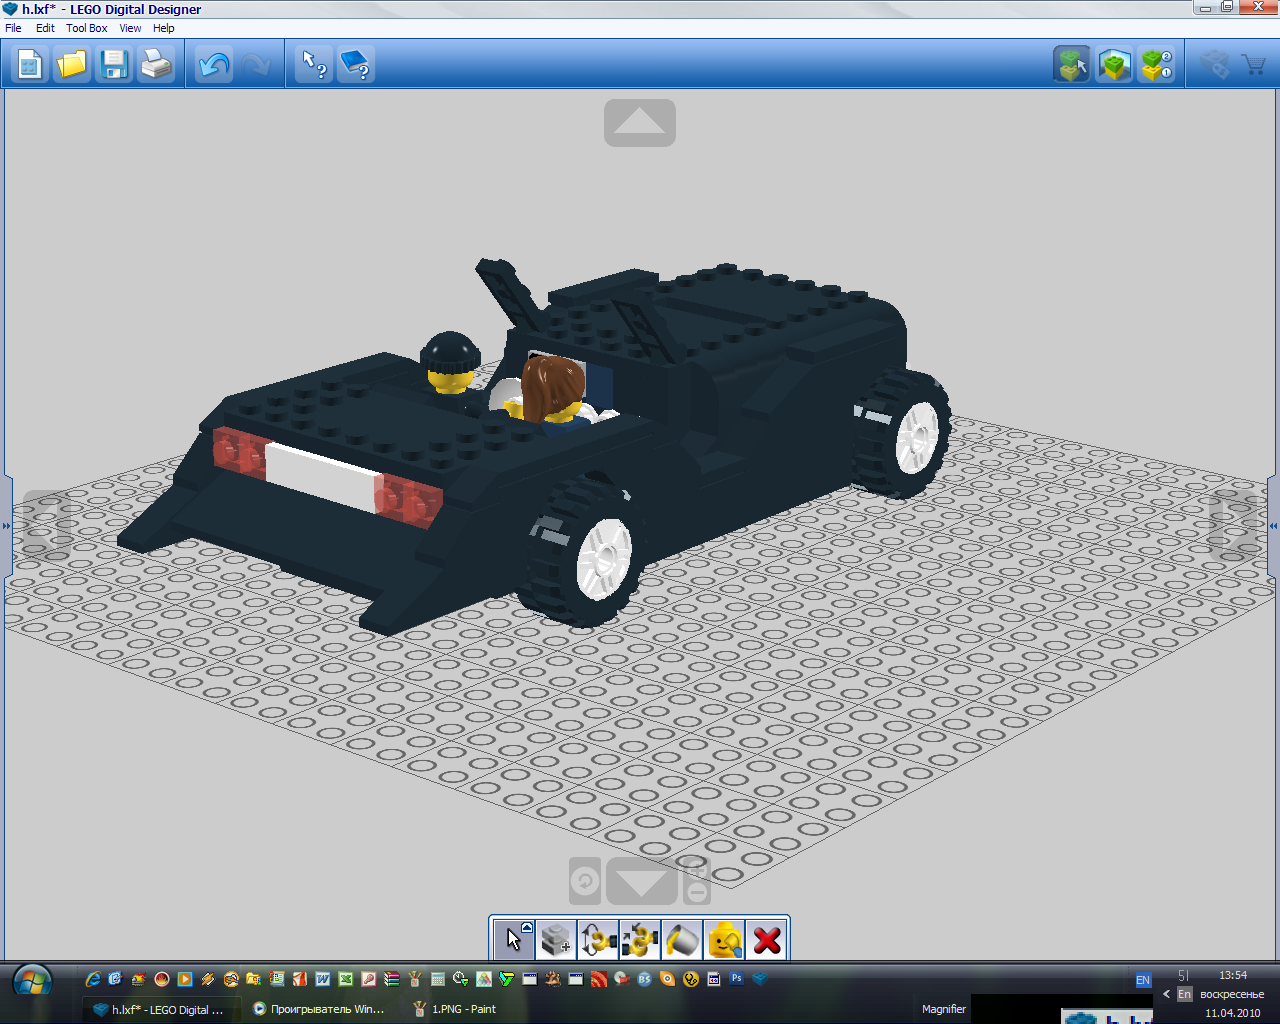Select the Paint bucket tool

click(682, 940)
